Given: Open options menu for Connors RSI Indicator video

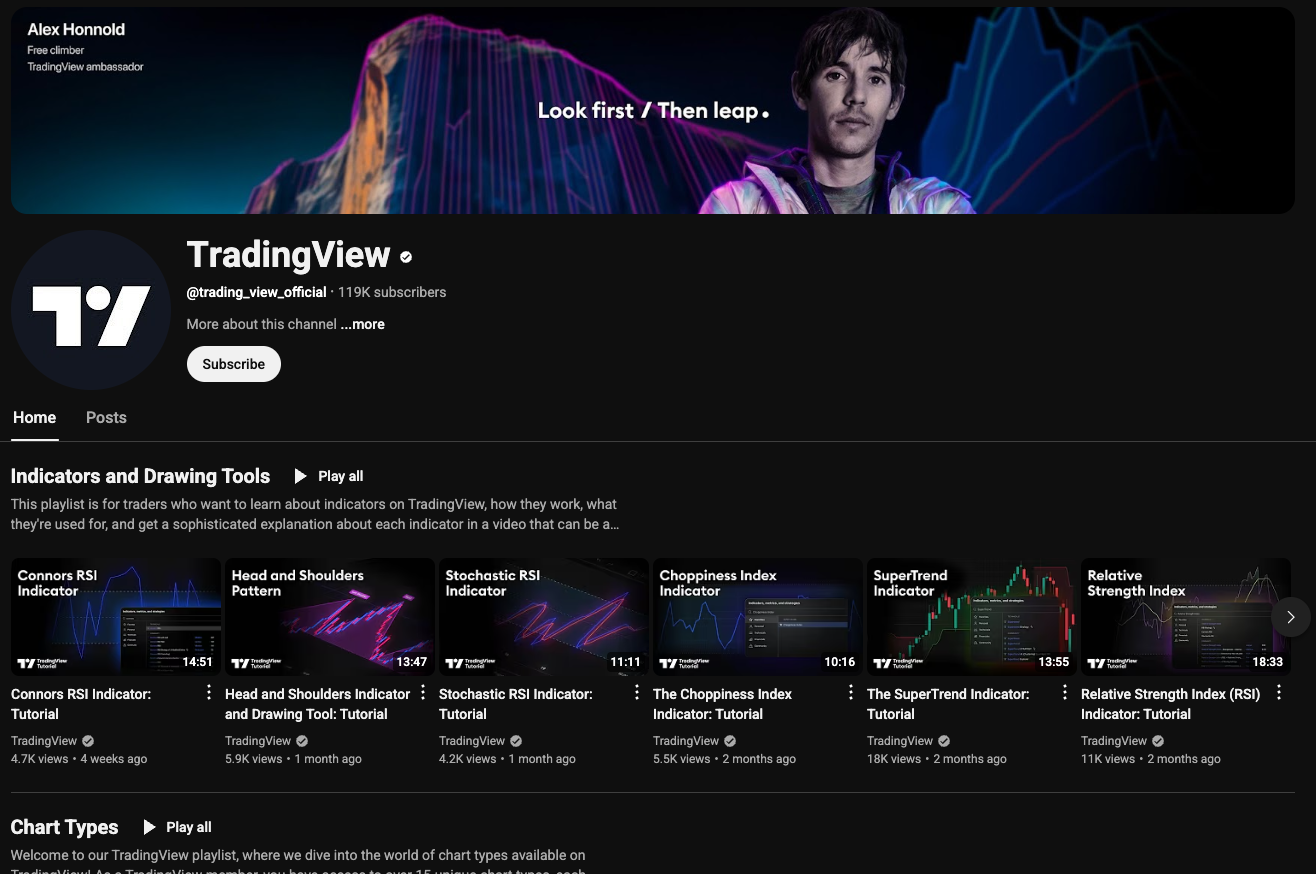Looking at the screenshot, I should click(x=208, y=693).
